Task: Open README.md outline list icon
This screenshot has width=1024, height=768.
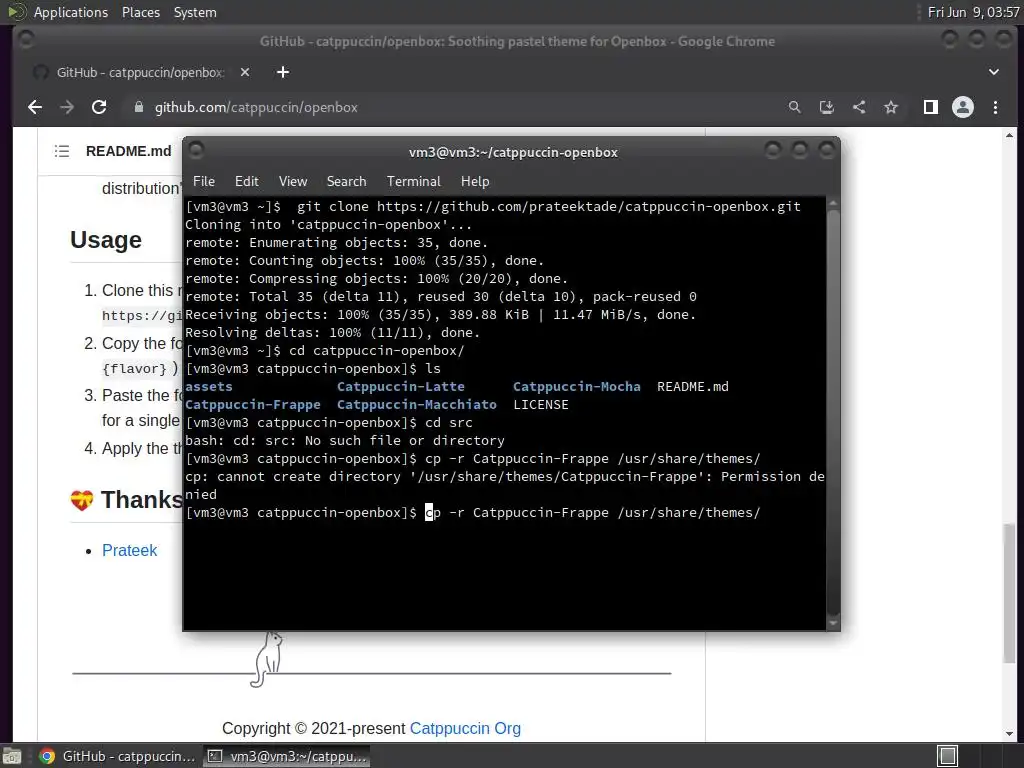Action: pyautogui.click(x=62, y=152)
